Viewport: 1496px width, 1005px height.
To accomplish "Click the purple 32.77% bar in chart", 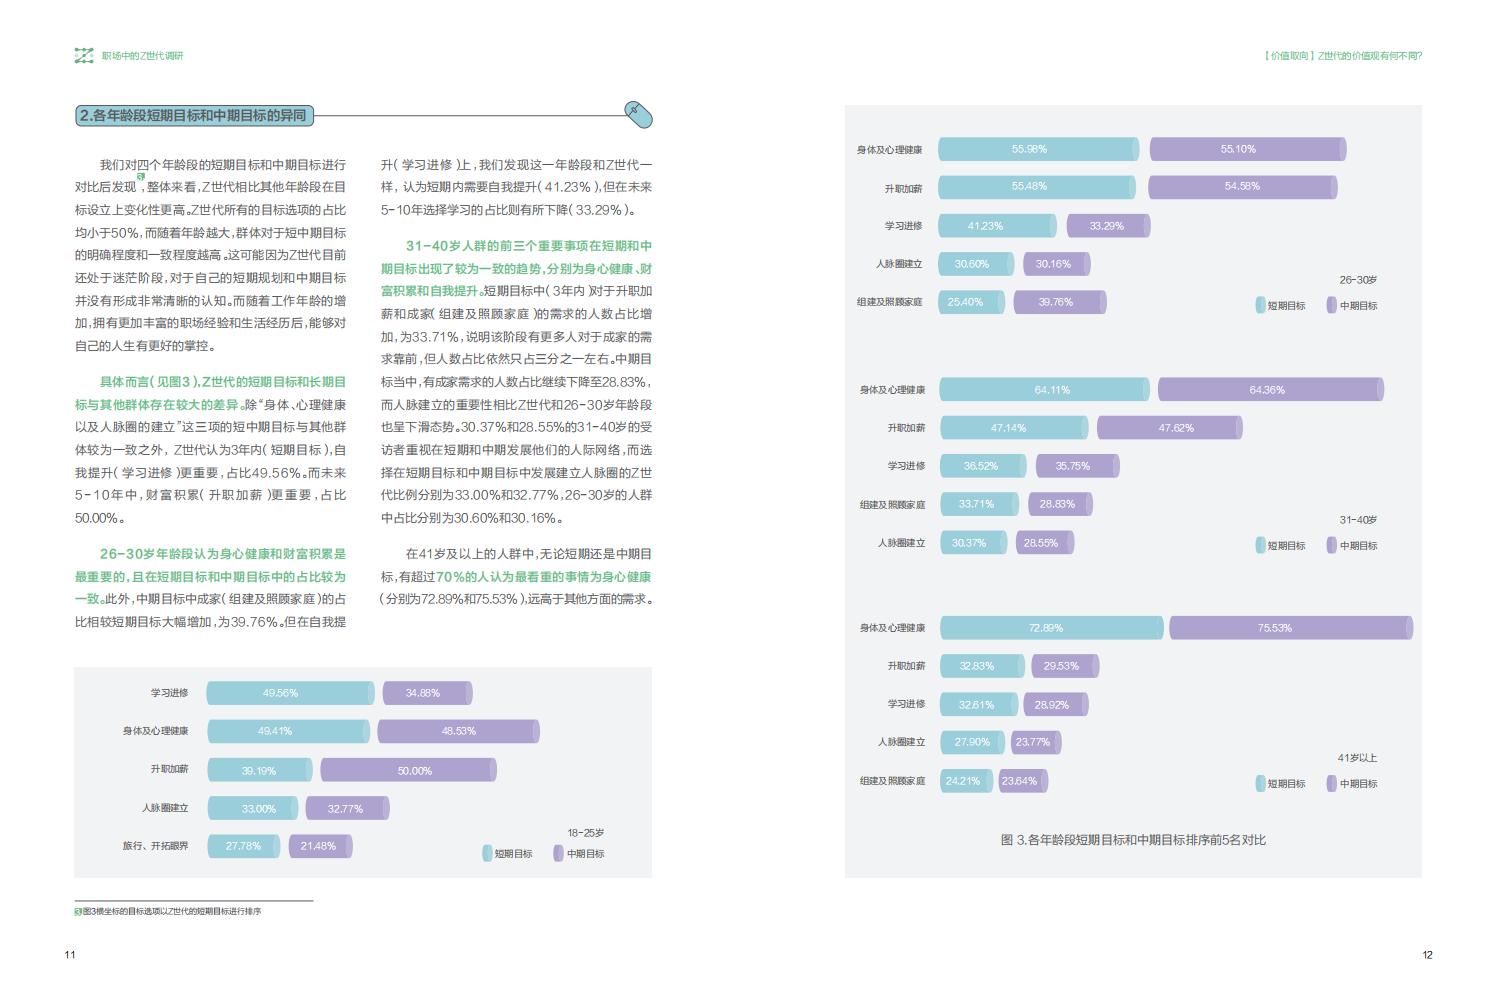I will pyautogui.click(x=347, y=808).
